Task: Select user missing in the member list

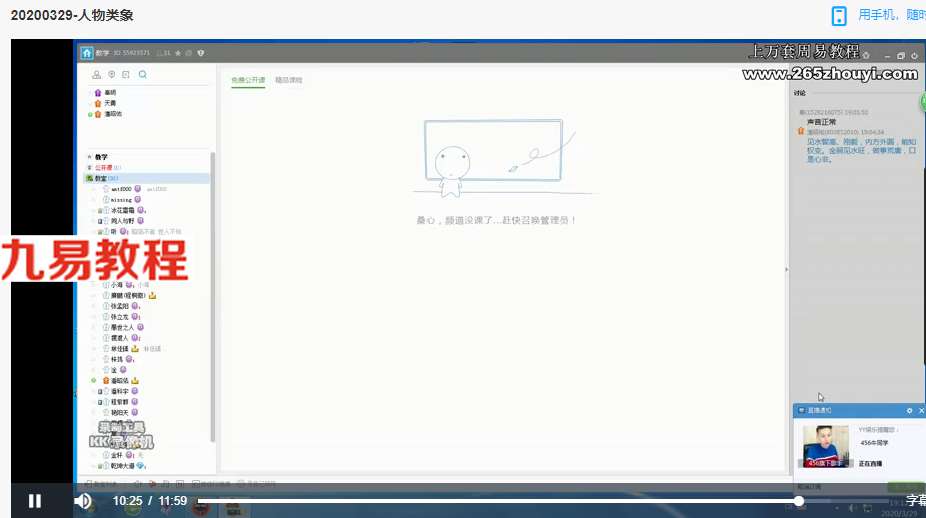Action: 121,200
